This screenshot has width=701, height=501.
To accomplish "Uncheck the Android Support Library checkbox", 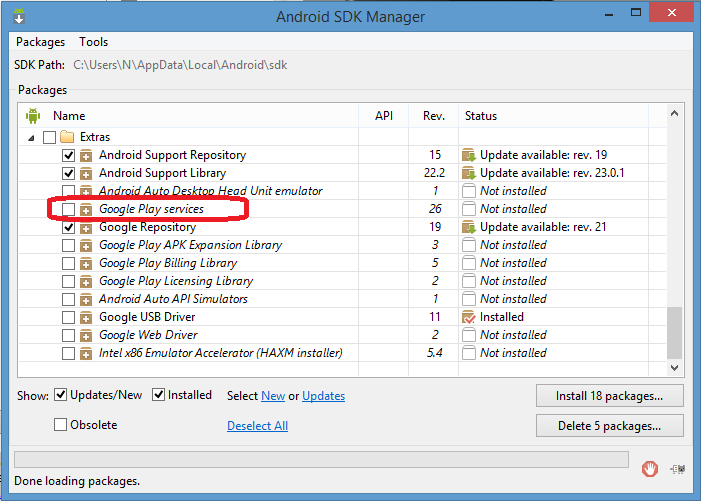I will pyautogui.click(x=68, y=173).
